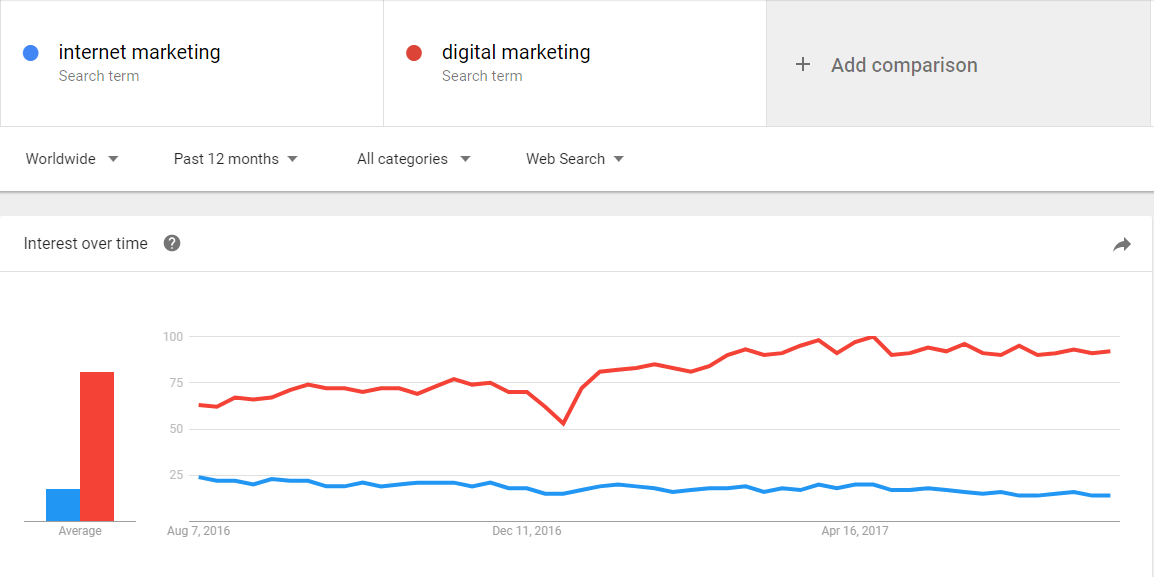Click the share arrow icon
Image resolution: width=1154 pixels, height=577 pixels.
[x=1122, y=245]
